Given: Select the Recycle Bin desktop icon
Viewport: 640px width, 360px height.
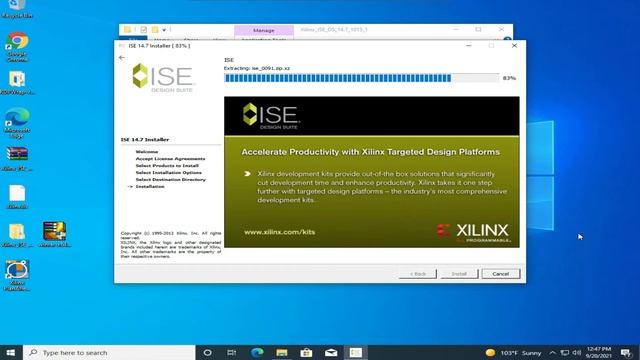Looking at the screenshot, I should point(17,9).
